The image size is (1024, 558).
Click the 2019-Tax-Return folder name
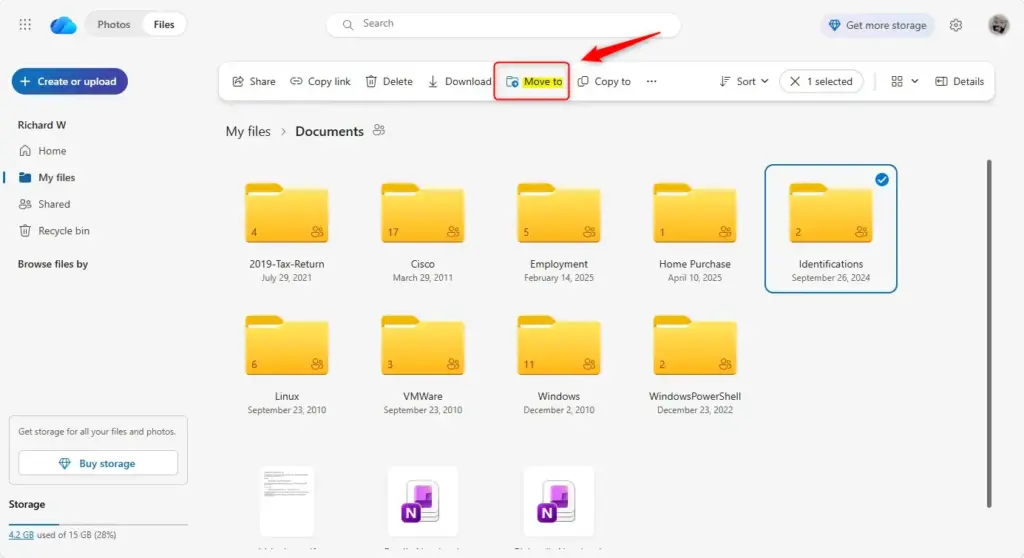(287, 264)
